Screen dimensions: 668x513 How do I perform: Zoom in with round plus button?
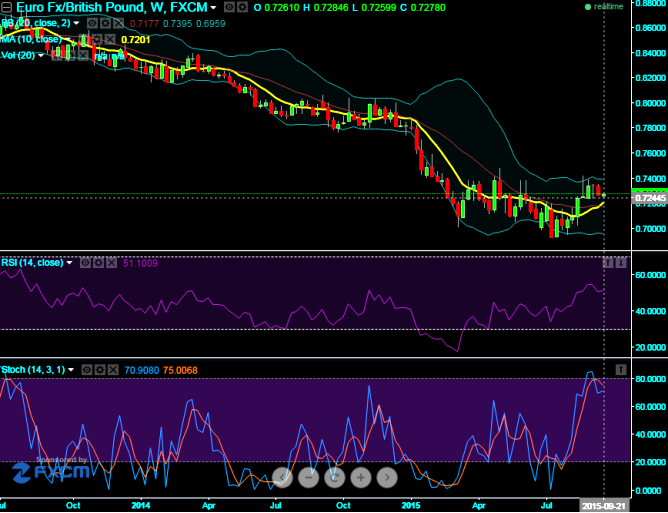[x=361, y=477]
